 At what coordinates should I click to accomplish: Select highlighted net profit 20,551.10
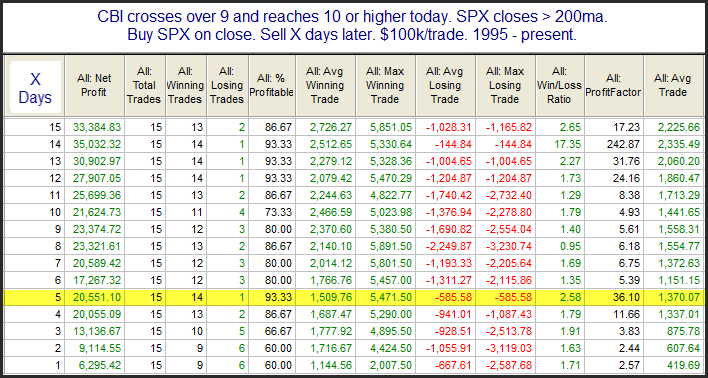click(96, 298)
